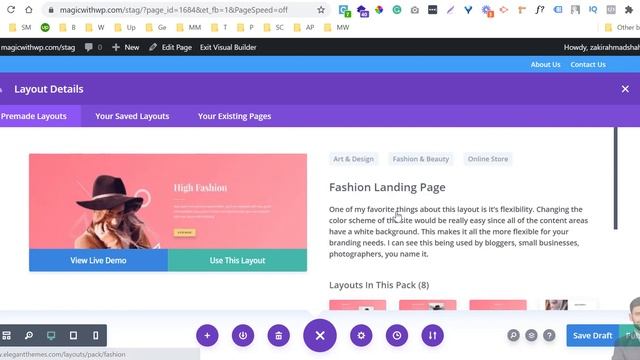Viewport: 640px width, 360px height.
Task: Click the Art & Design category tag
Action: [353, 159]
